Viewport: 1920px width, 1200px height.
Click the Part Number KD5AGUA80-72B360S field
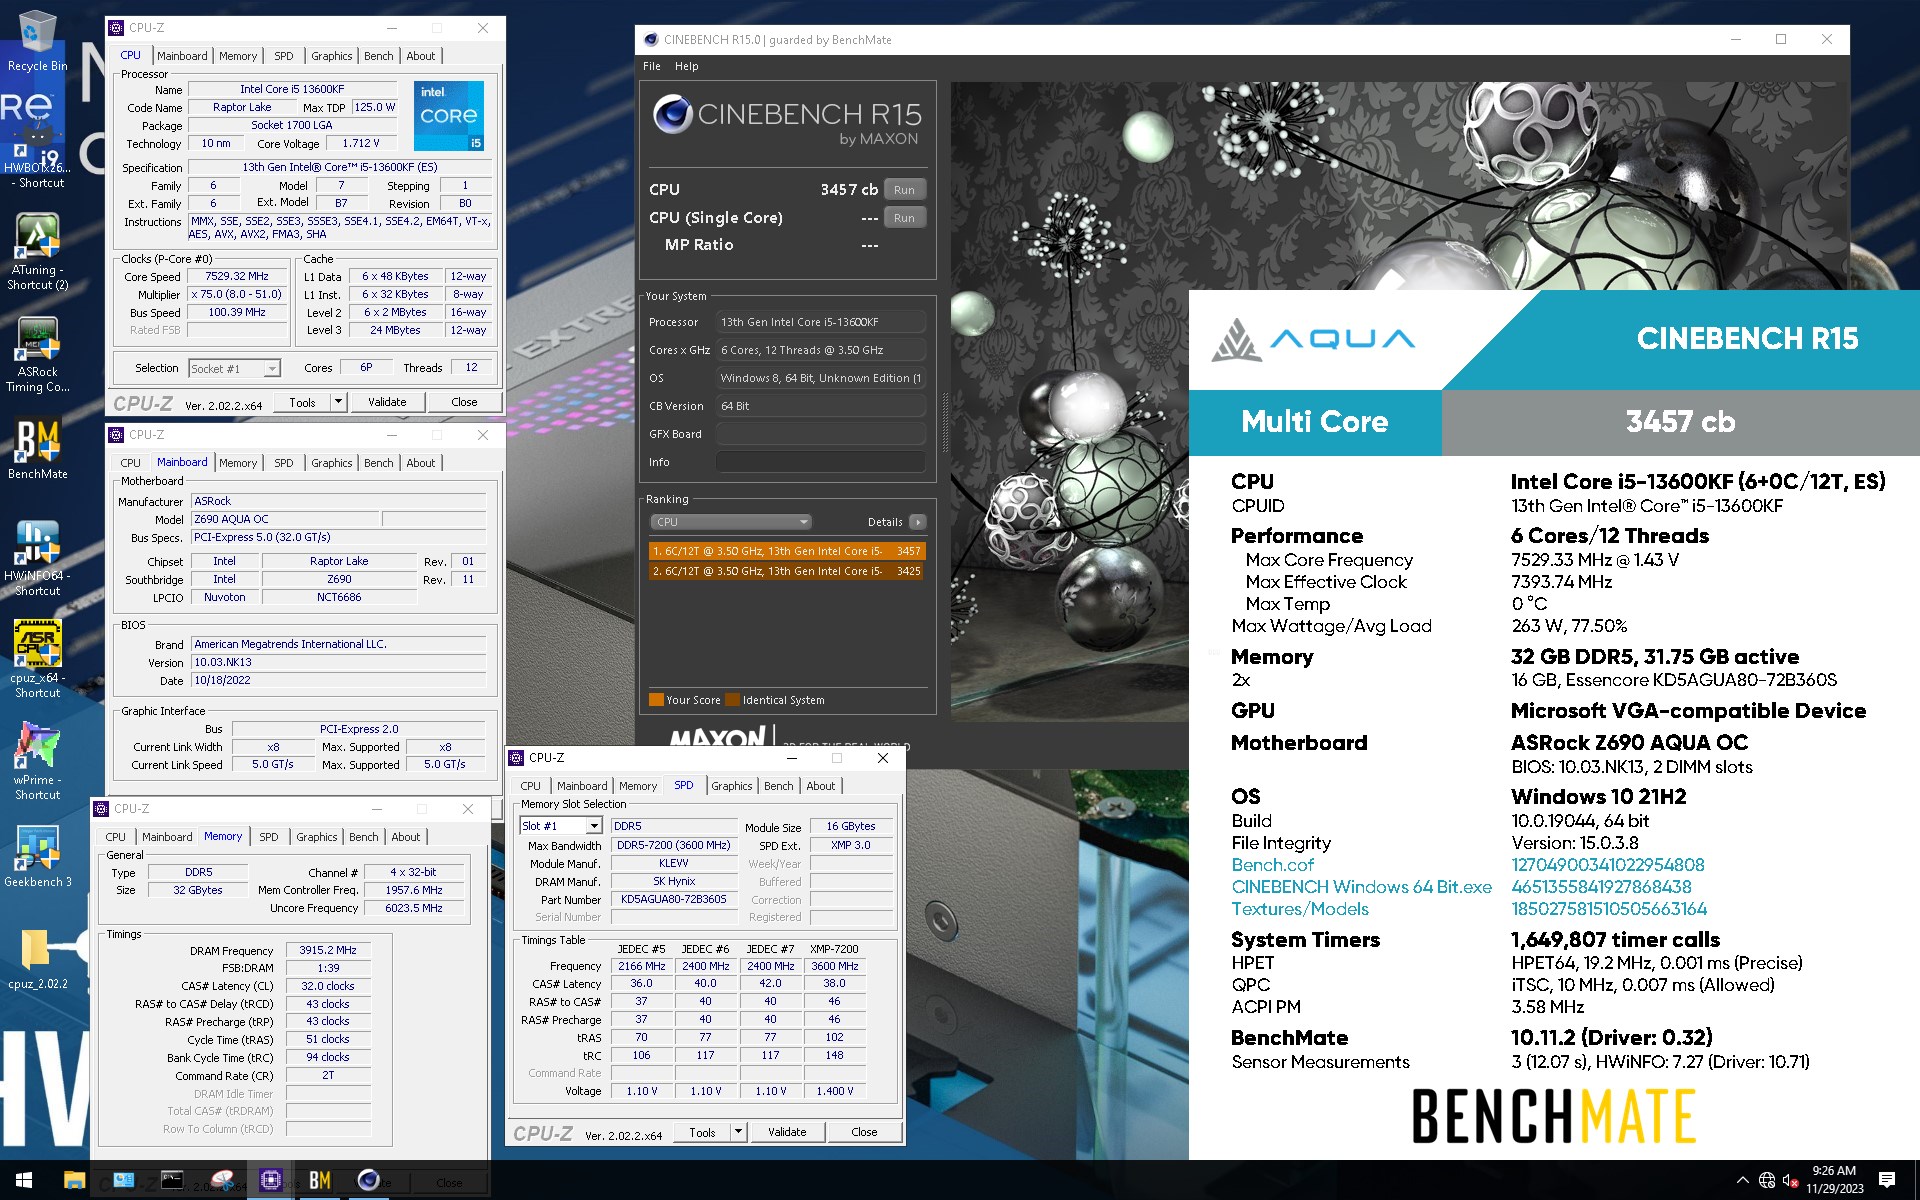pos(674,899)
